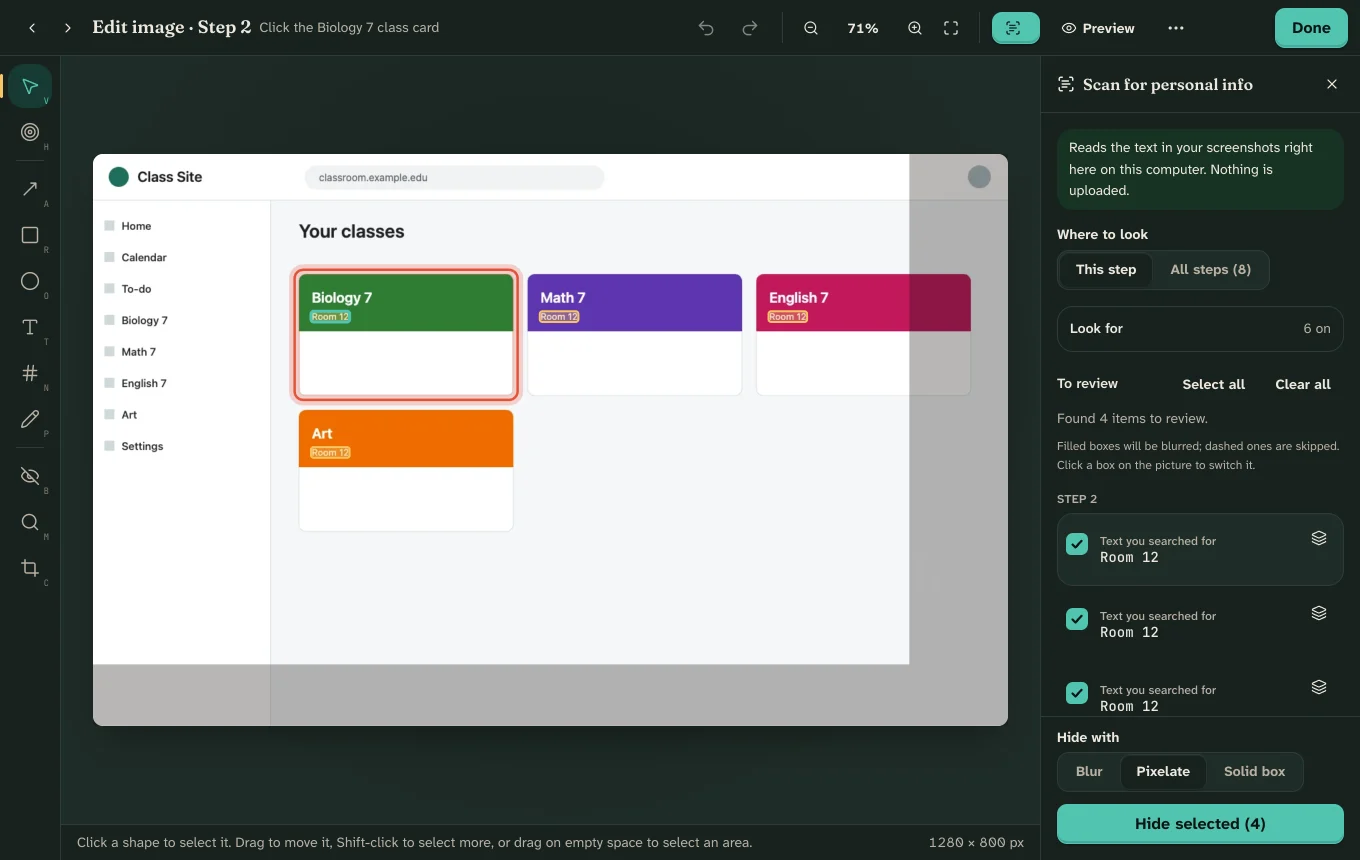Pick the arrow drawing tool
This screenshot has width=1360, height=860.
[30, 189]
